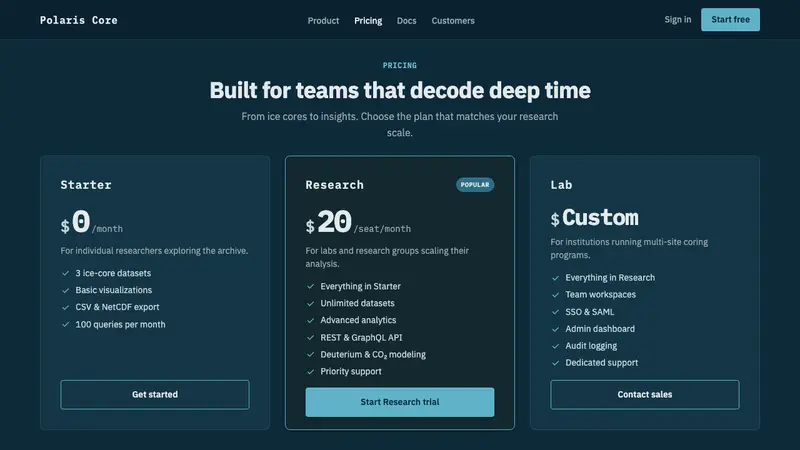Click the checkmark beside Basic visualizations

point(65,290)
